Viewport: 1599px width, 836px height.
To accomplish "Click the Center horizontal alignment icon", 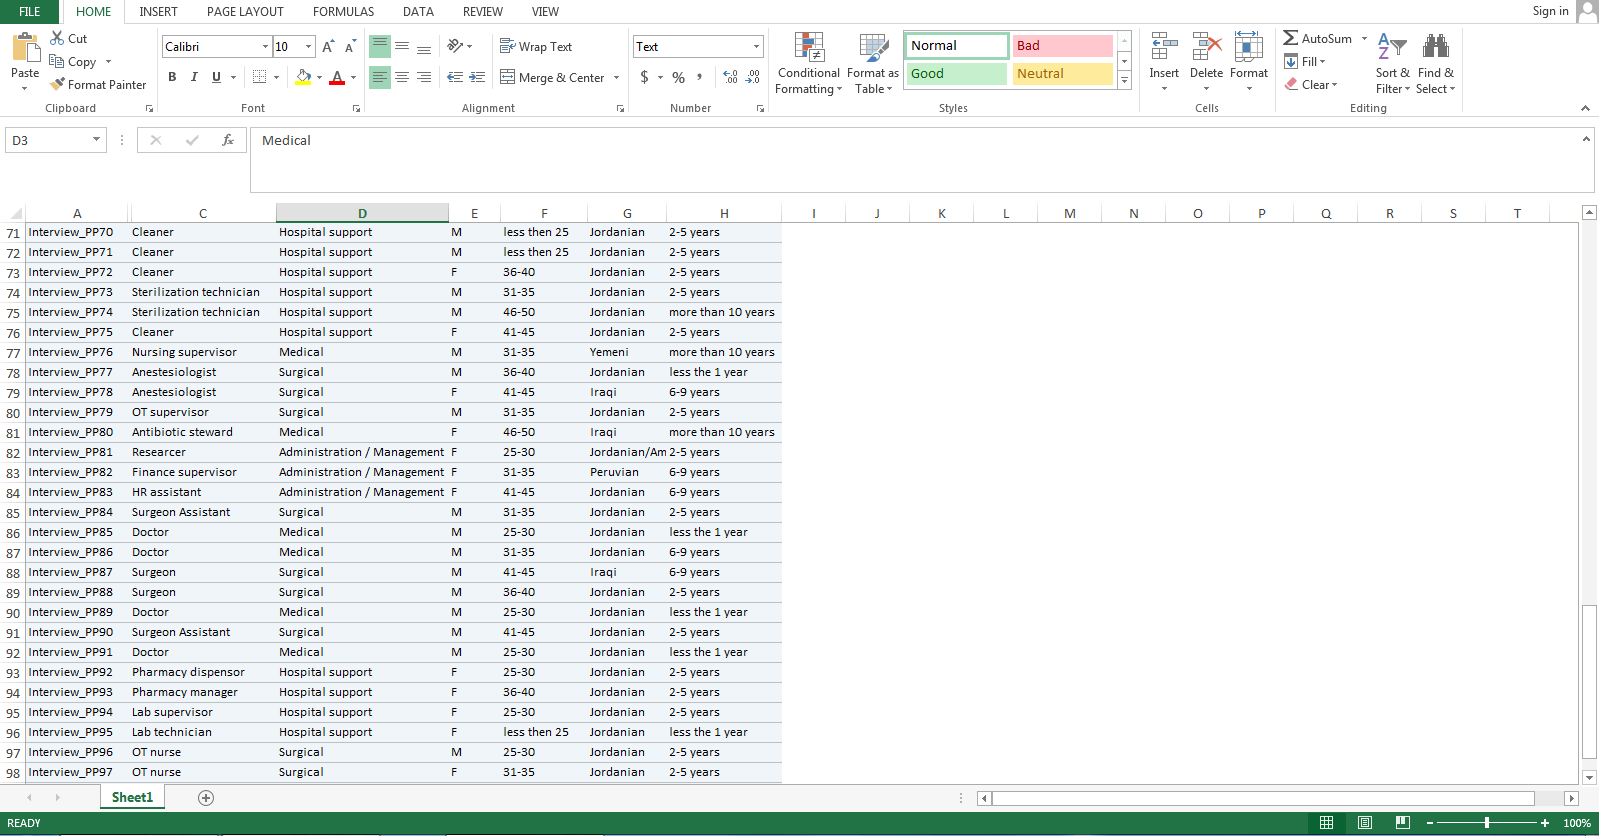I will tap(402, 77).
